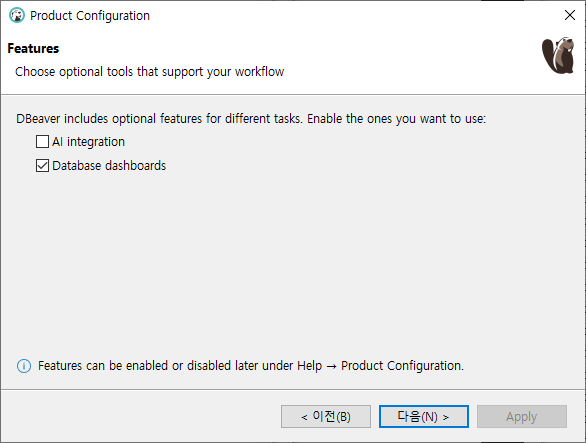
Task: Click the 'Features can be enabled or disabled' note
Action: click(251, 366)
